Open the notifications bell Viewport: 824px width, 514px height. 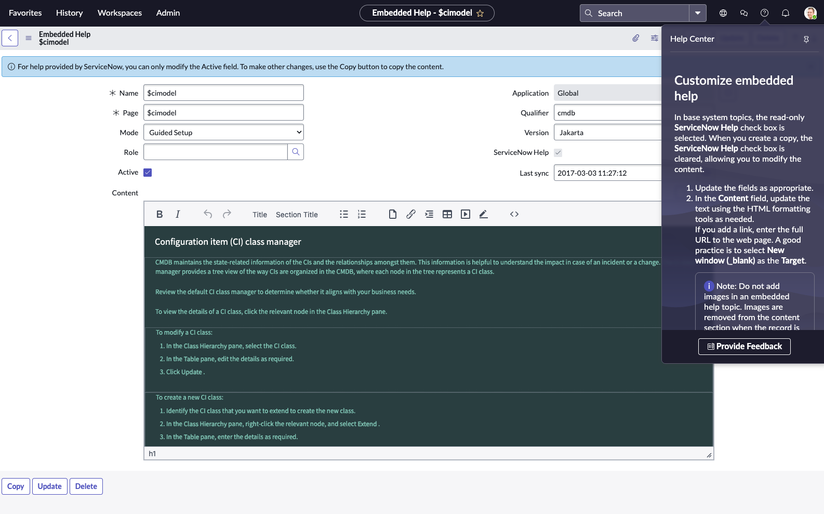(x=785, y=13)
